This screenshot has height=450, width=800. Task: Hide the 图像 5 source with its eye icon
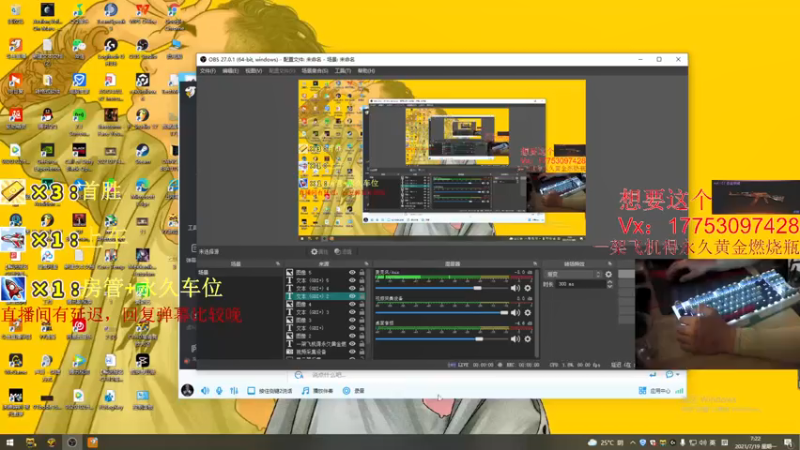click(352, 272)
